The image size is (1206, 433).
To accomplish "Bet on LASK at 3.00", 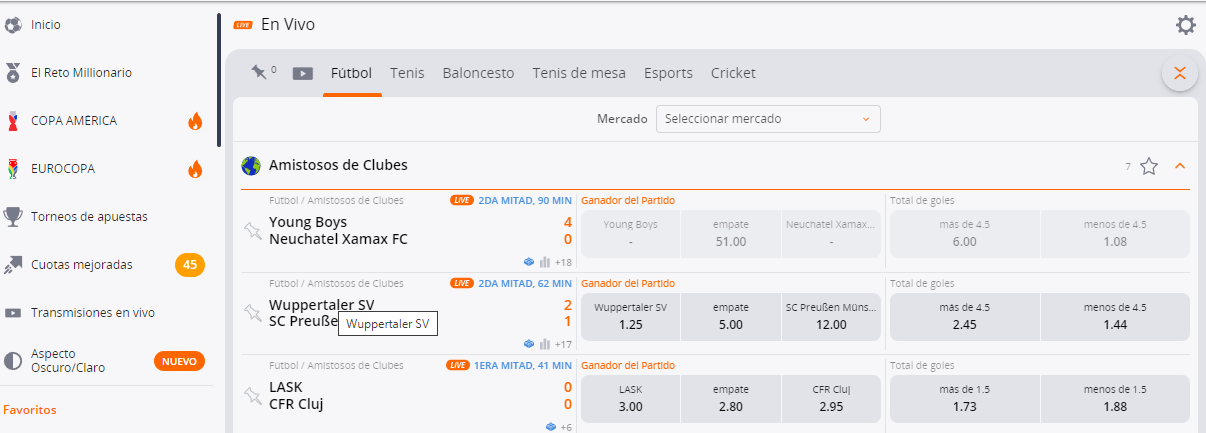I will coord(630,399).
